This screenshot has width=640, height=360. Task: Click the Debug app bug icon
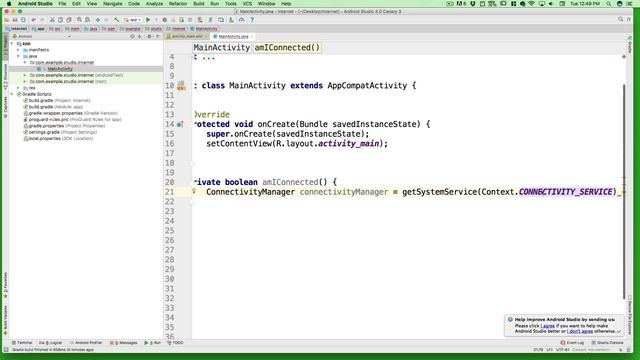165,20
